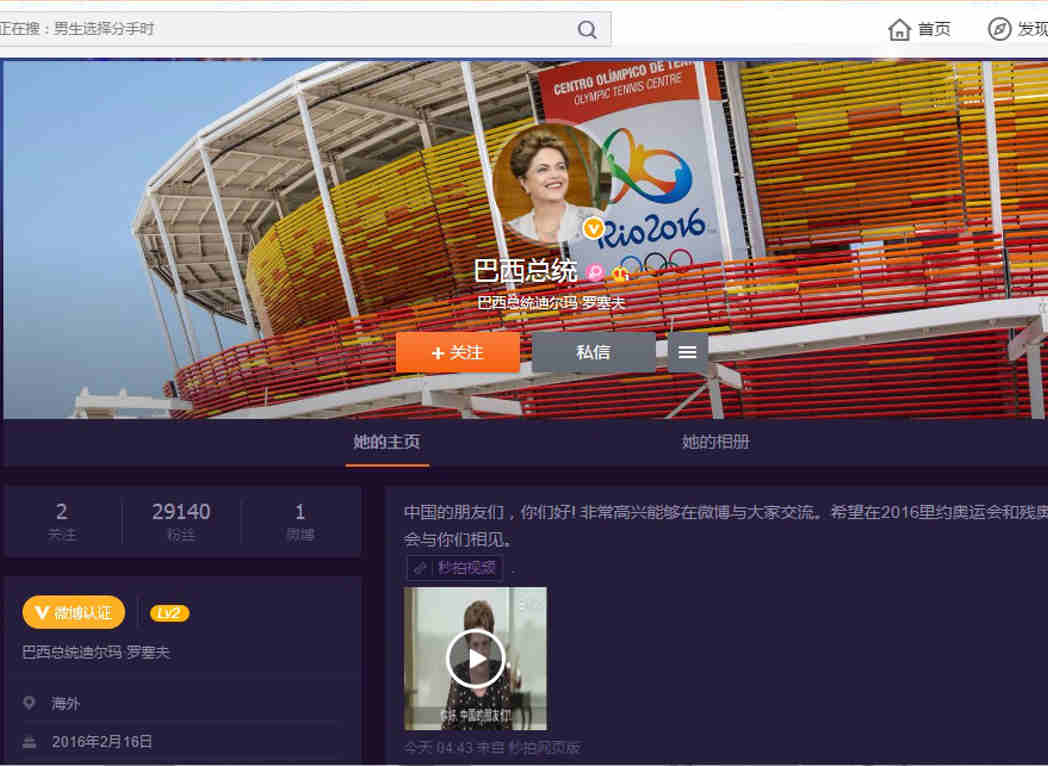Play the video in the post
Viewport: 1048px width, 766px height.
click(475, 658)
